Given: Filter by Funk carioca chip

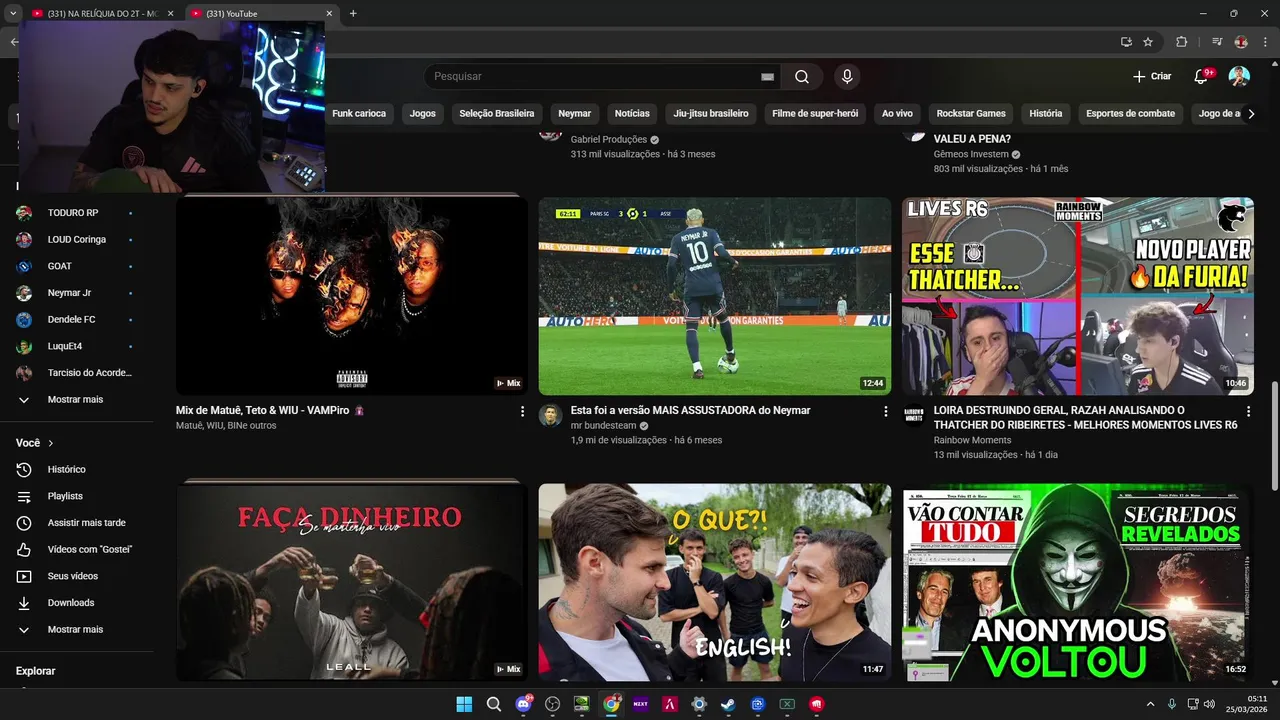Looking at the screenshot, I should click(x=359, y=113).
